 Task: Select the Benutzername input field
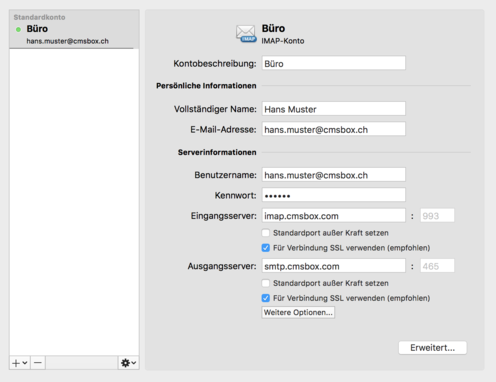[x=334, y=175]
